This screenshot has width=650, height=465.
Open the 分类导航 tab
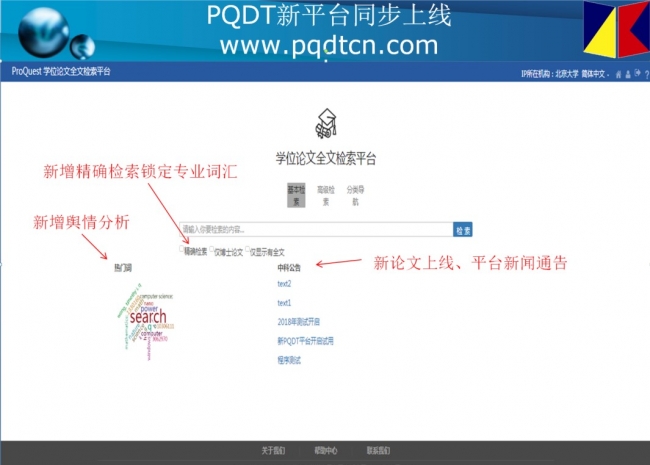coord(355,195)
